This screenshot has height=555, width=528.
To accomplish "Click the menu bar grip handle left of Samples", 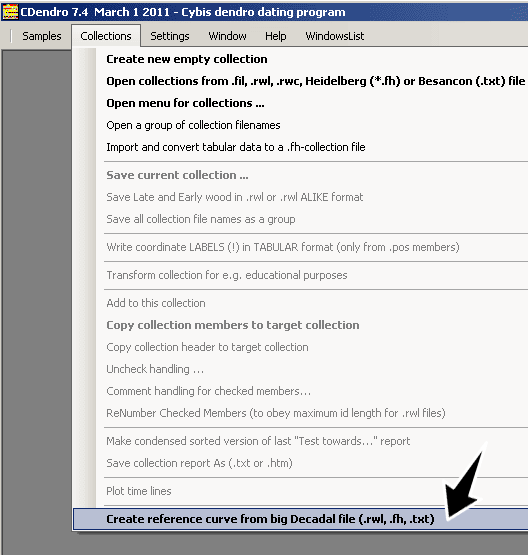I will click(11, 36).
